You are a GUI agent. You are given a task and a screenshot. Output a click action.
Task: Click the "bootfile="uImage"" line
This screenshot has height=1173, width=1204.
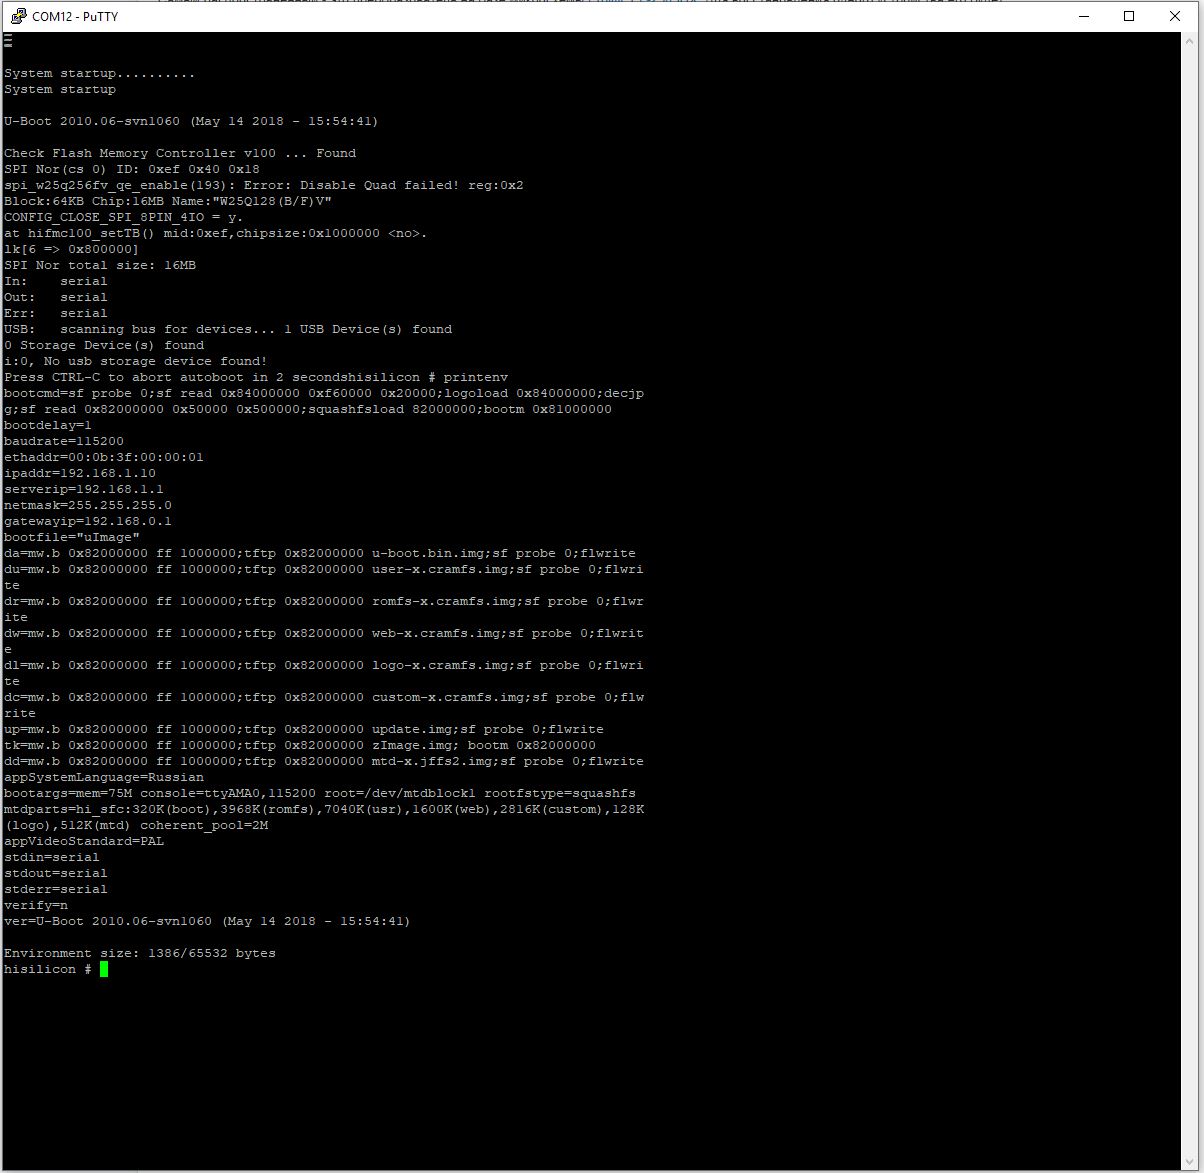(72, 537)
